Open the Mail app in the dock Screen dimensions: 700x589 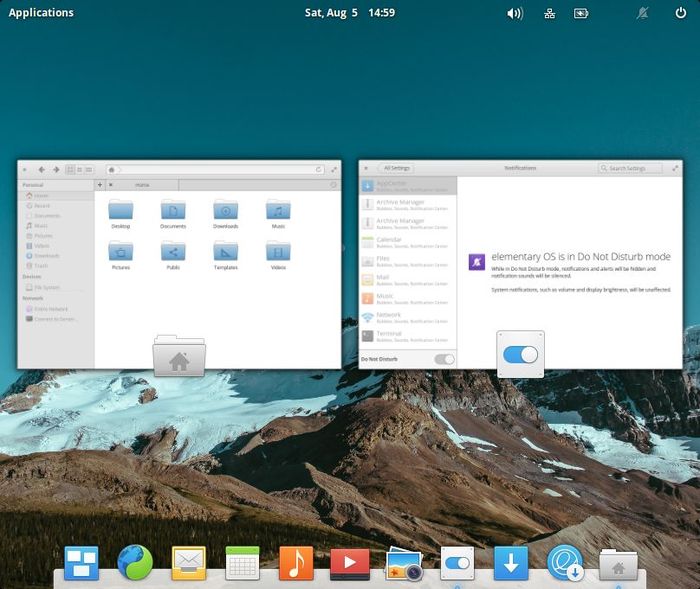(x=188, y=563)
